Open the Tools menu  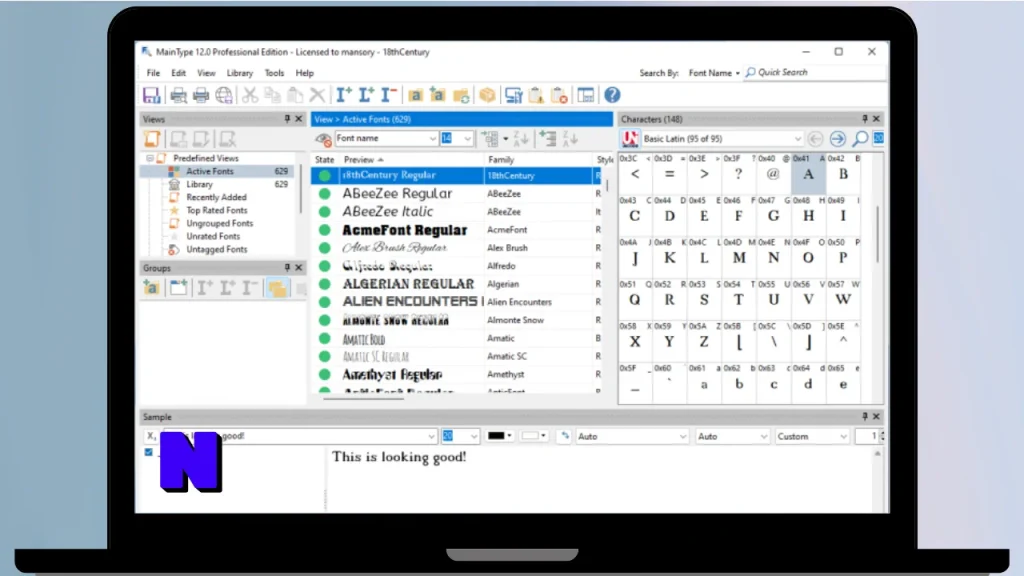274,73
